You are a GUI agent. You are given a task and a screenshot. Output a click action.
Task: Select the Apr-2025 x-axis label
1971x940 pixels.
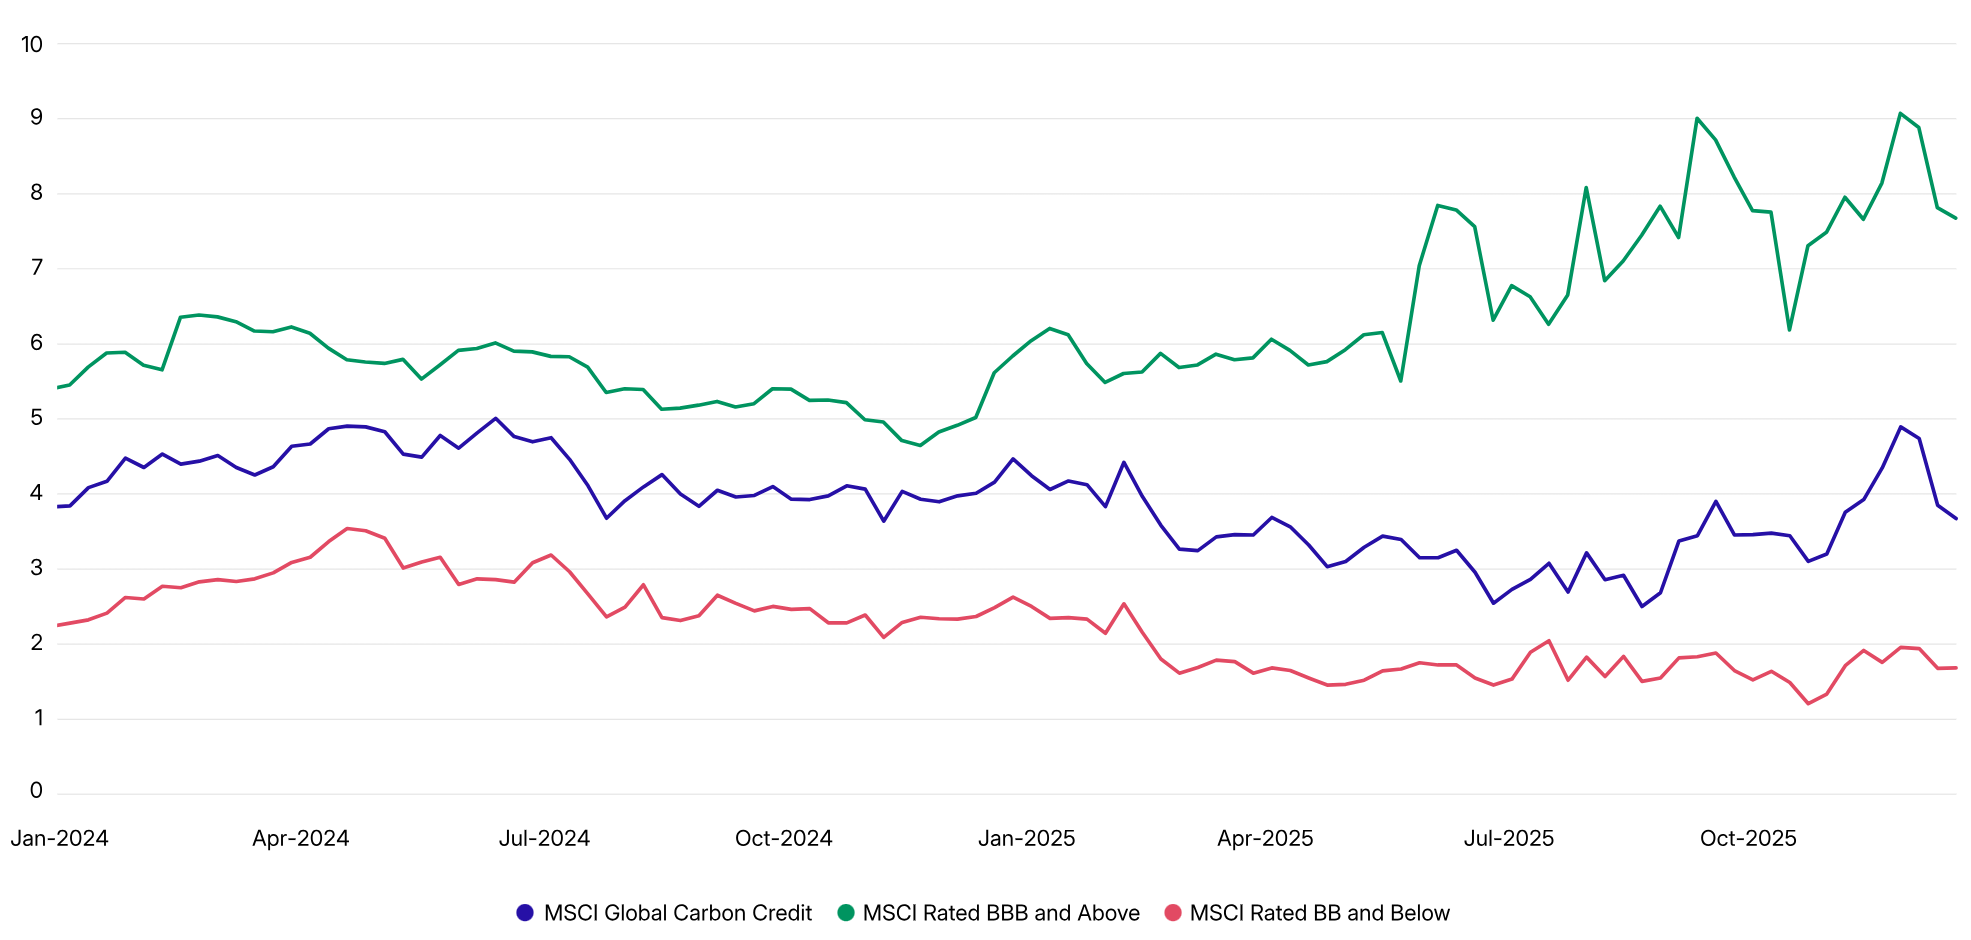1265,838
